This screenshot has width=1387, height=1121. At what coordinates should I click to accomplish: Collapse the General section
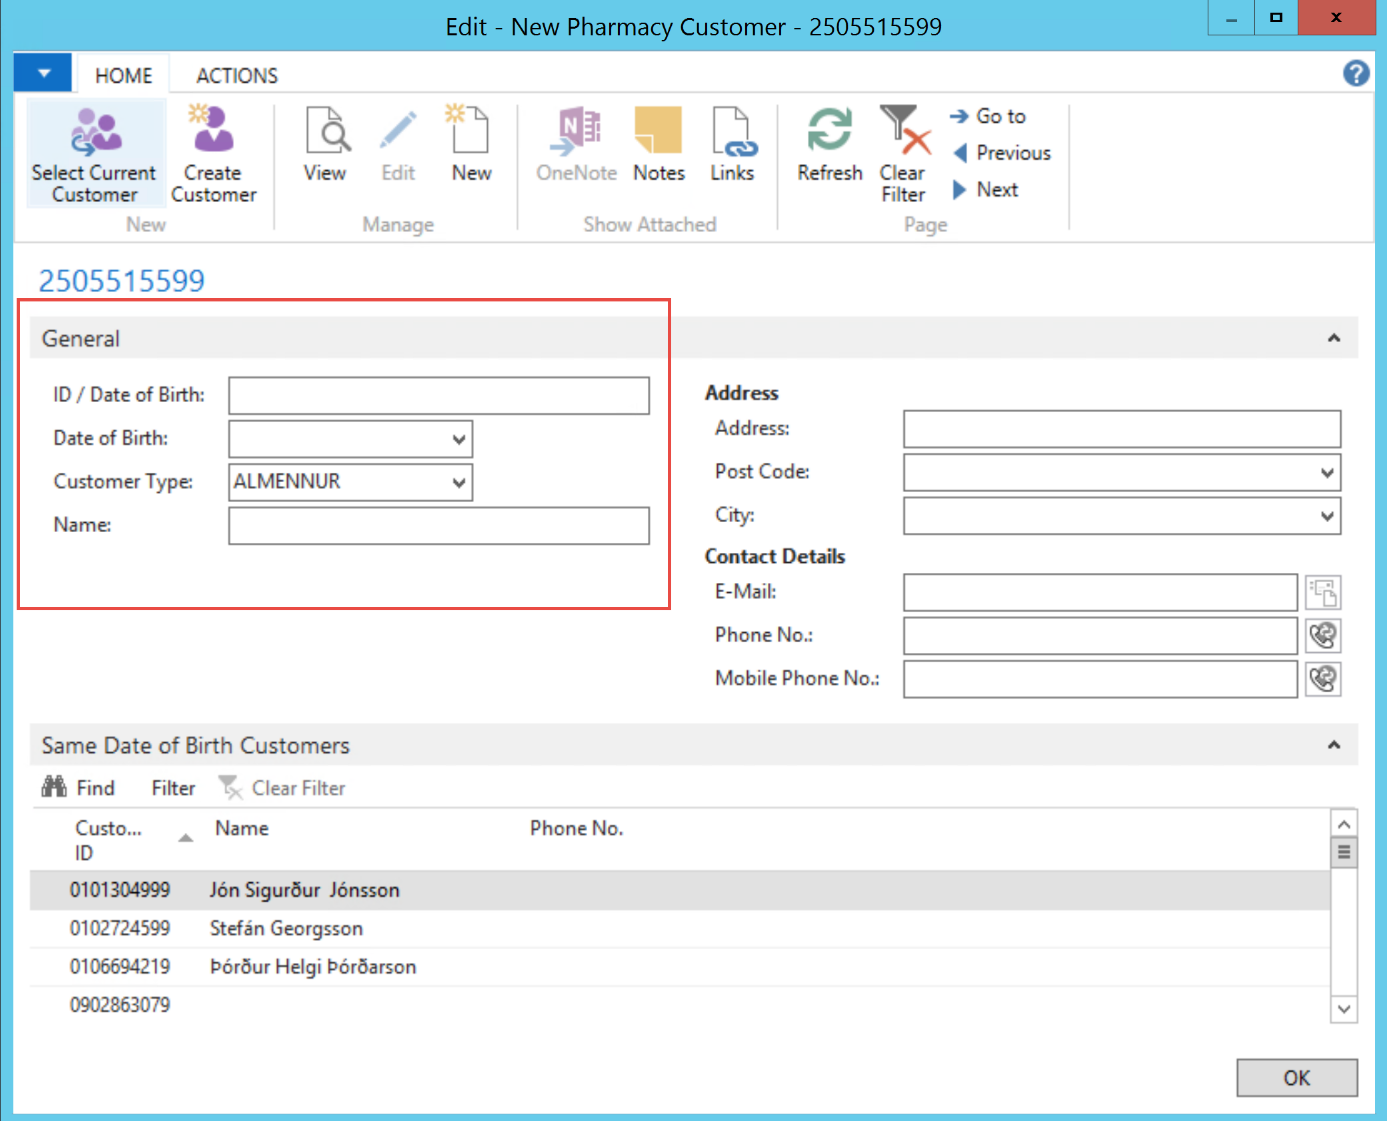point(1333,339)
